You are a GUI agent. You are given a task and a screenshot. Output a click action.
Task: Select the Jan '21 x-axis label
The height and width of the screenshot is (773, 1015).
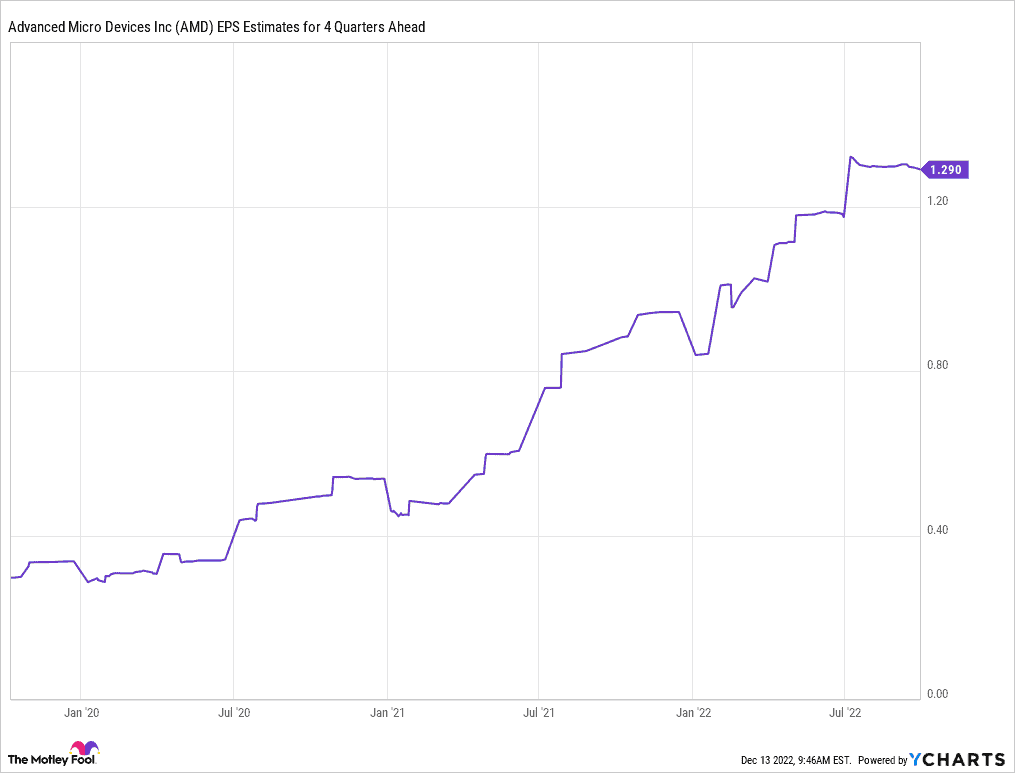pos(387,713)
